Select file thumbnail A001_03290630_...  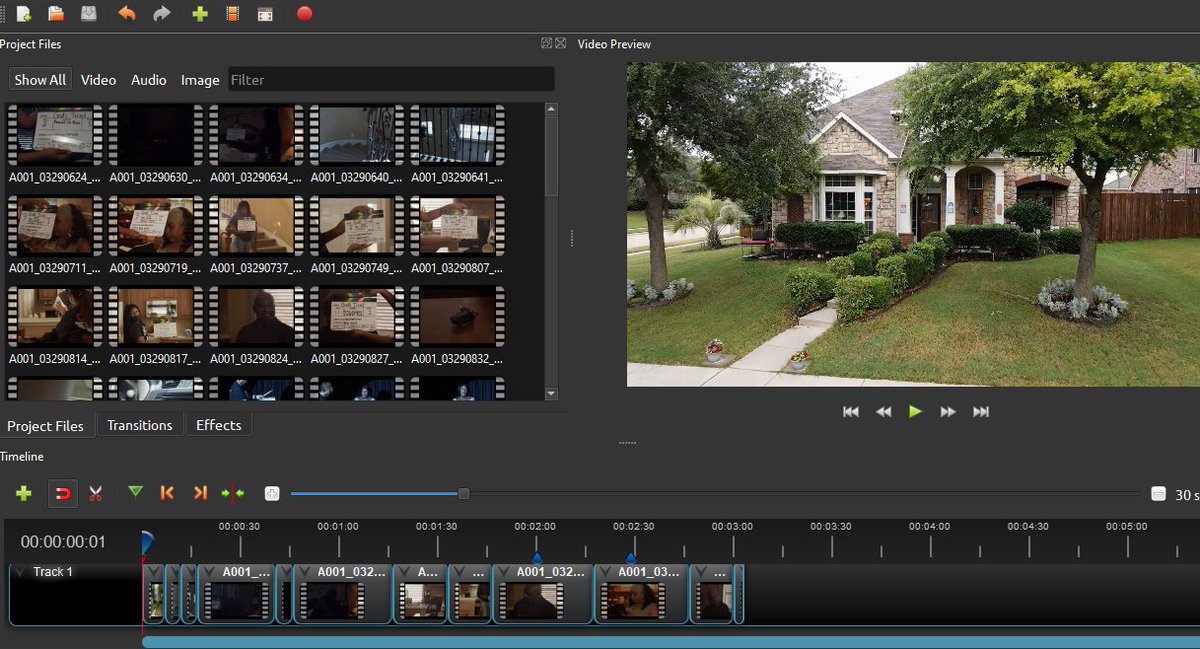coord(155,135)
